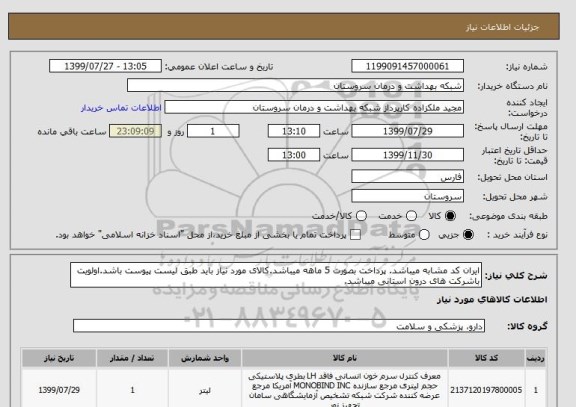Click the page header جزئیات اطلاعات نیاز
This screenshot has height=407, width=576.
503,28
